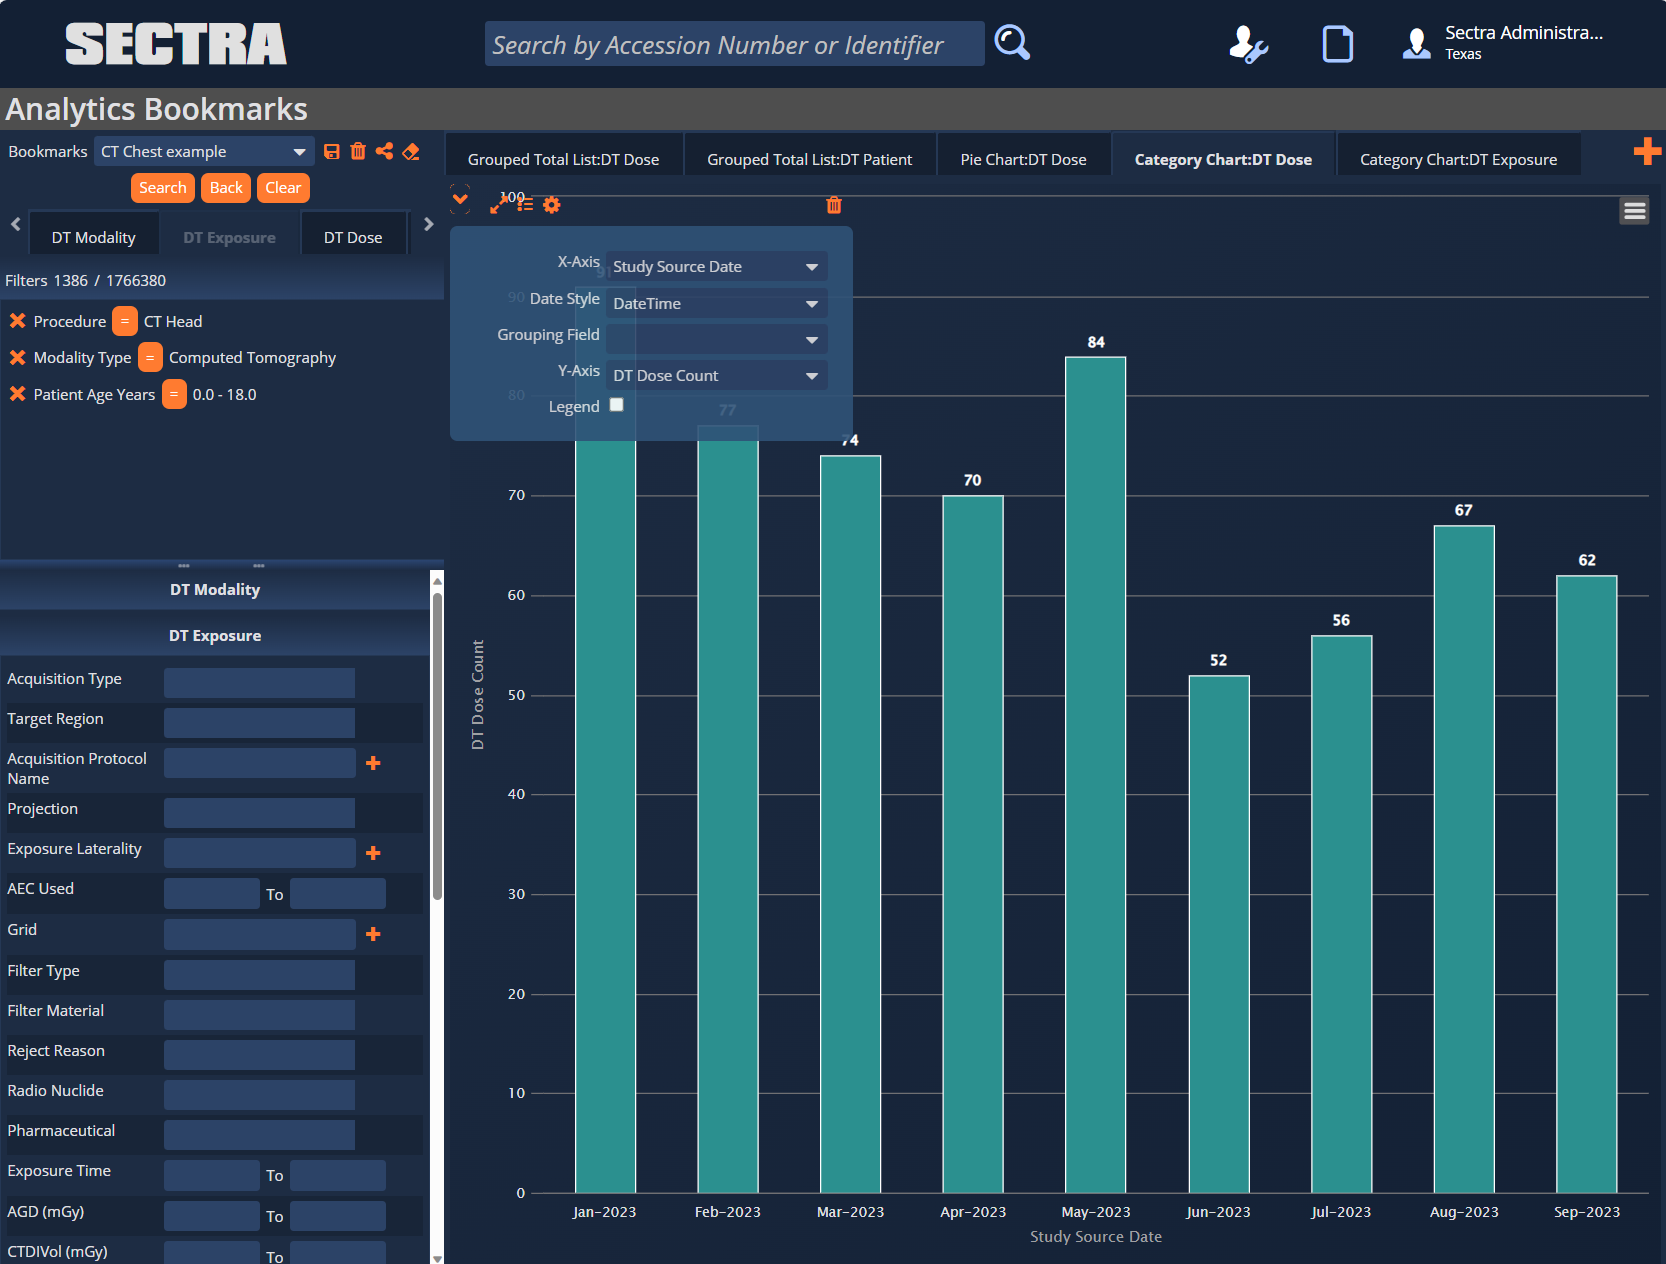1666x1264 pixels.
Task: Open the Date Style dropdown
Action: click(x=715, y=303)
